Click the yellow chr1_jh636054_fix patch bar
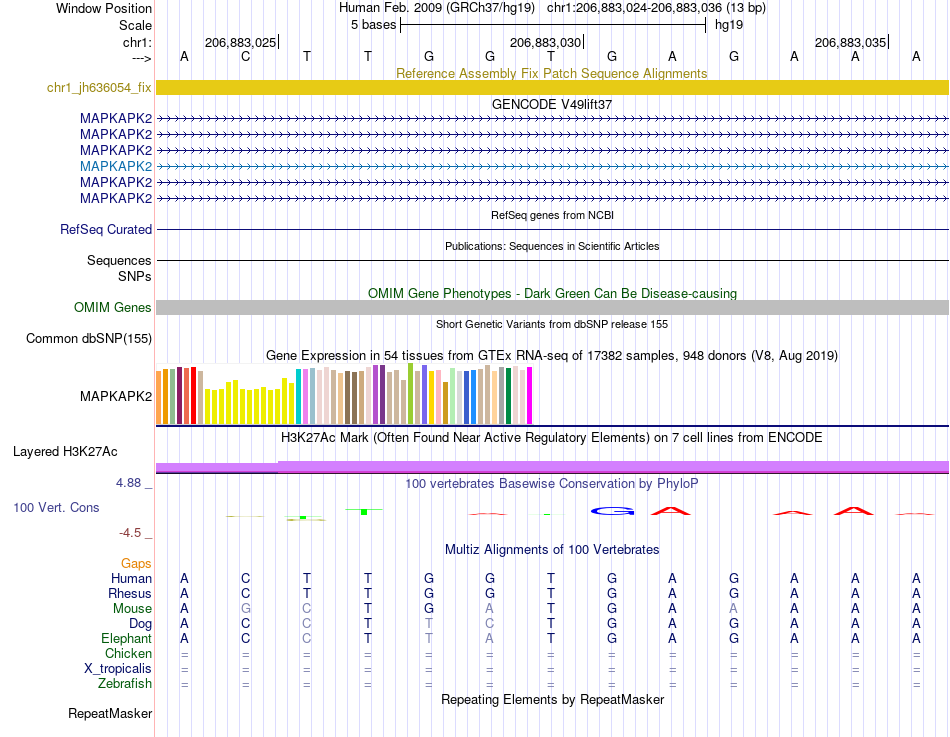Viewport: 950px width, 737px height. (x=552, y=87)
